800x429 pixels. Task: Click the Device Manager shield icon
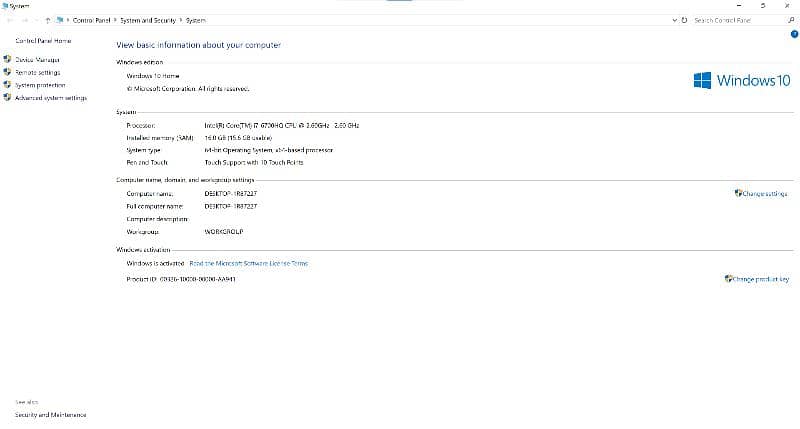(x=8, y=60)
